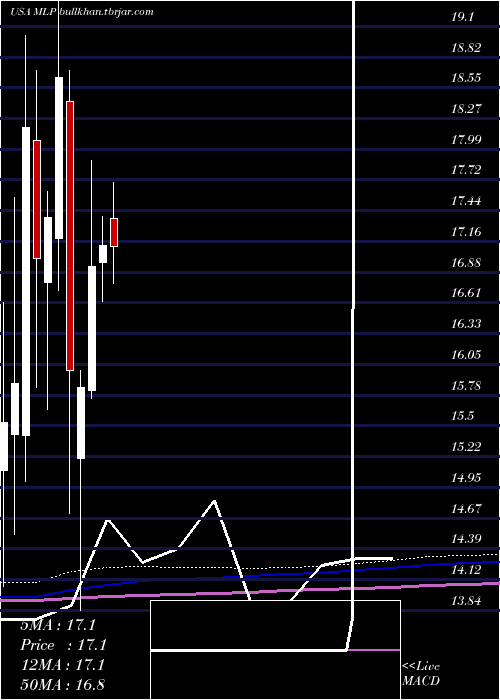Click the latest red candlestick near 17.16

tap(114, 232)
